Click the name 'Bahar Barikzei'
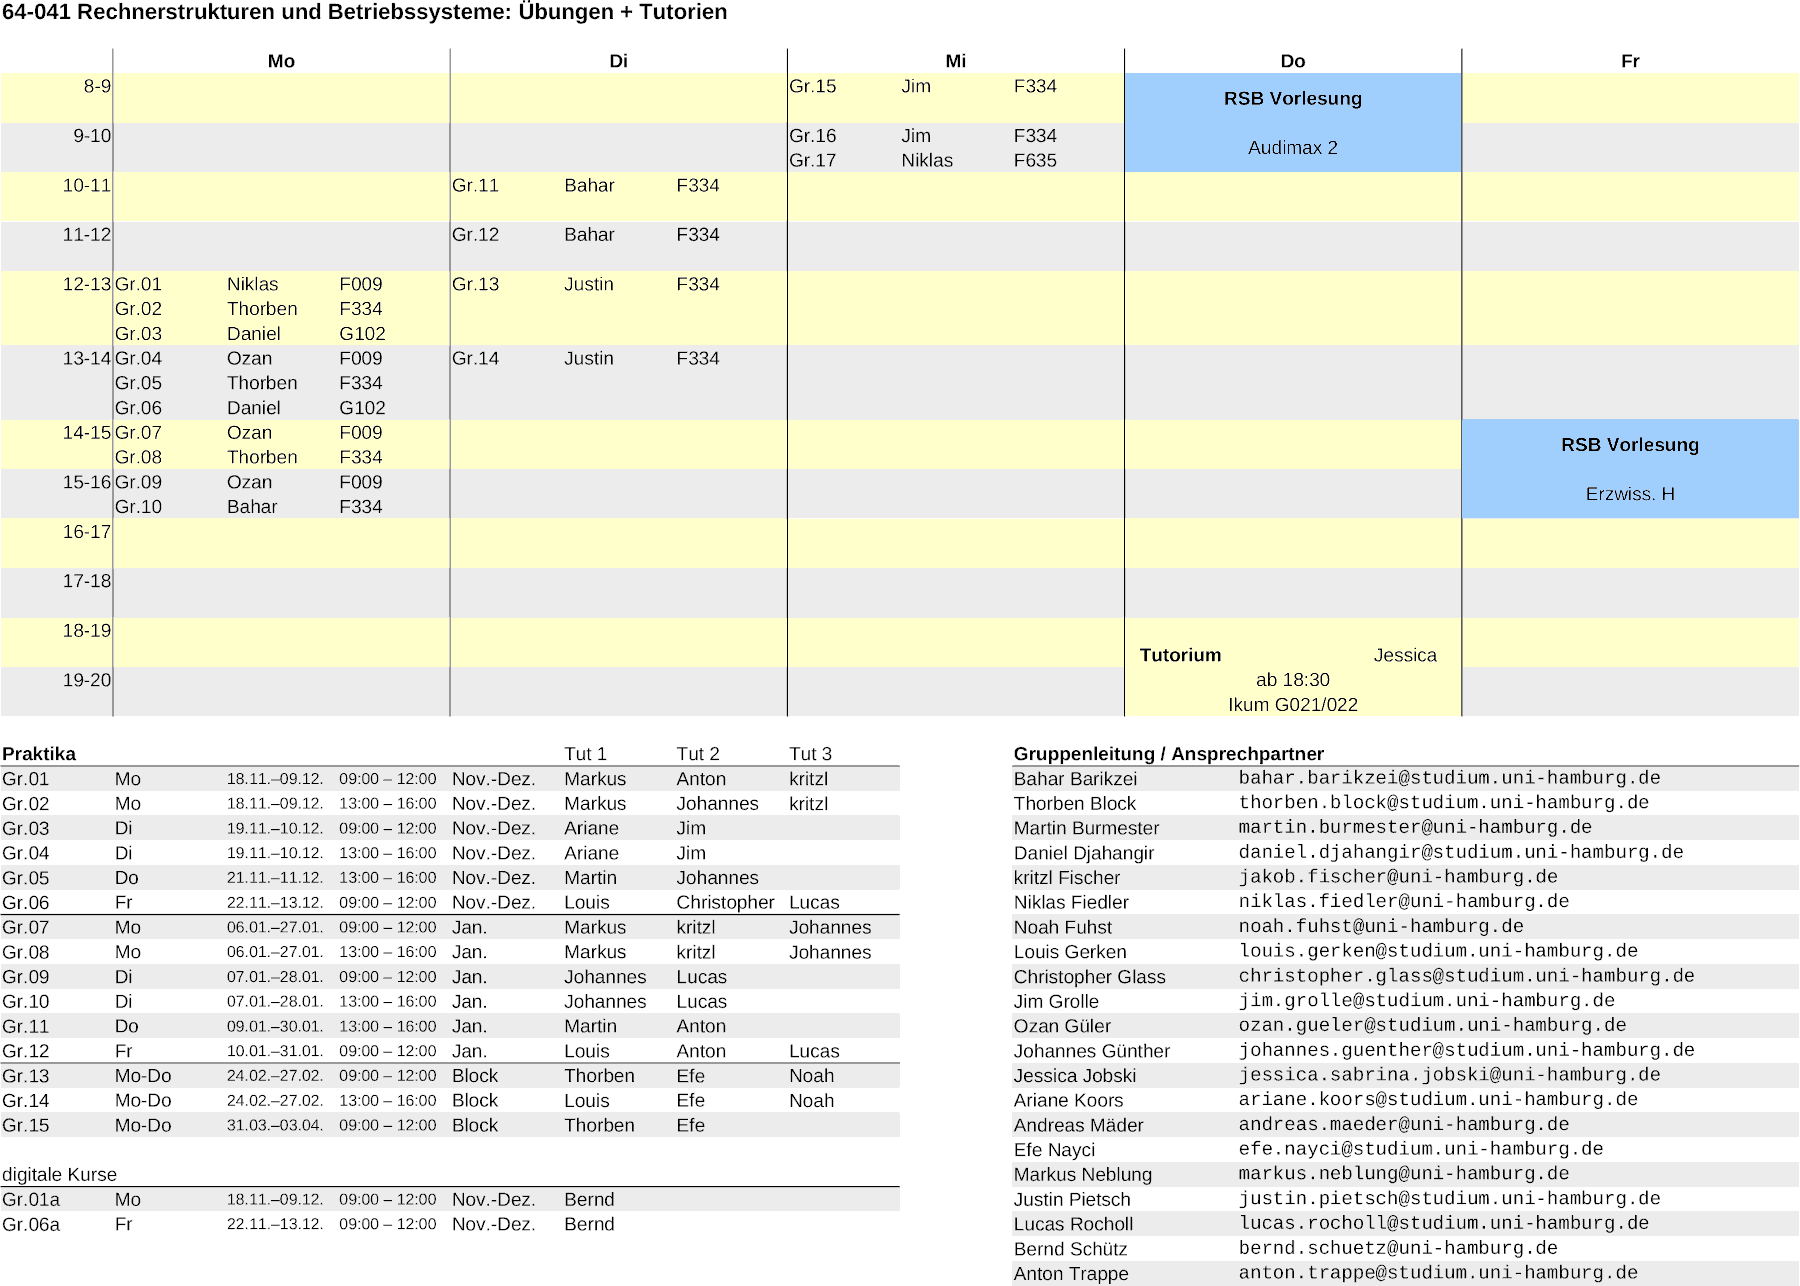Image resolution: width=1800 pixels, height=1286 pixels. tap(1075, 779)
